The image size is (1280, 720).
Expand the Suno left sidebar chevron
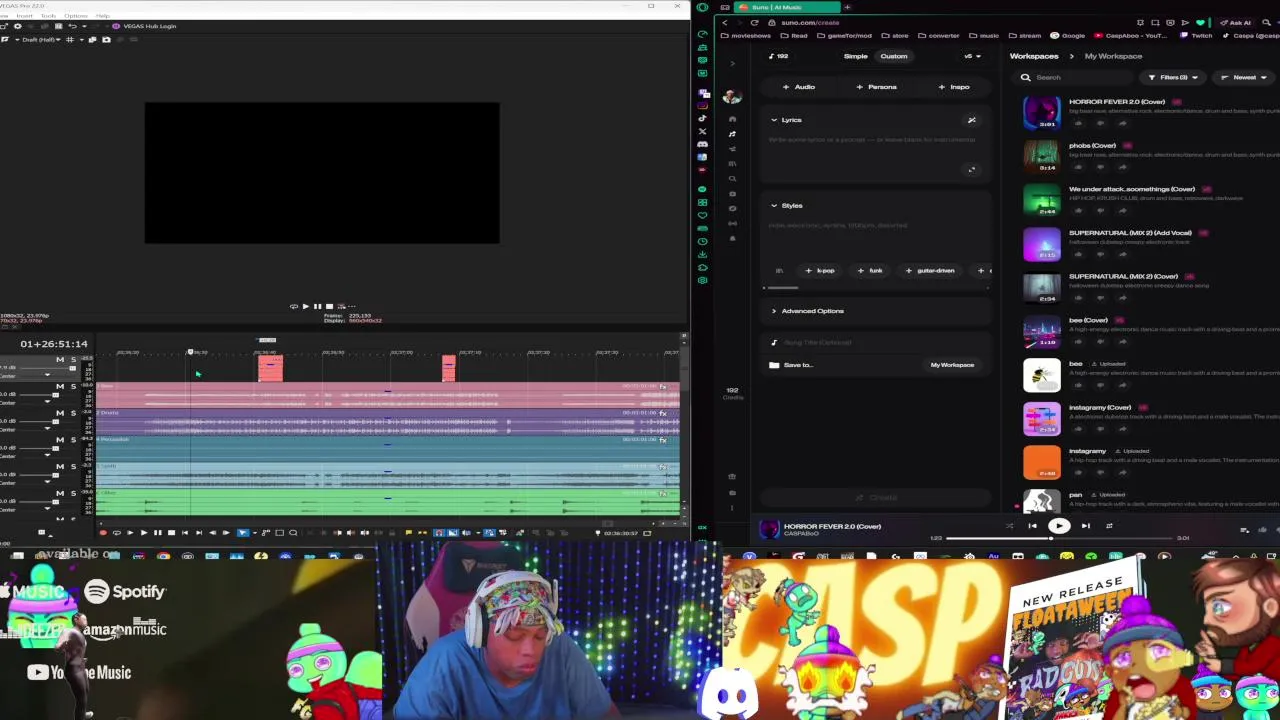click(x=732, y=64)
